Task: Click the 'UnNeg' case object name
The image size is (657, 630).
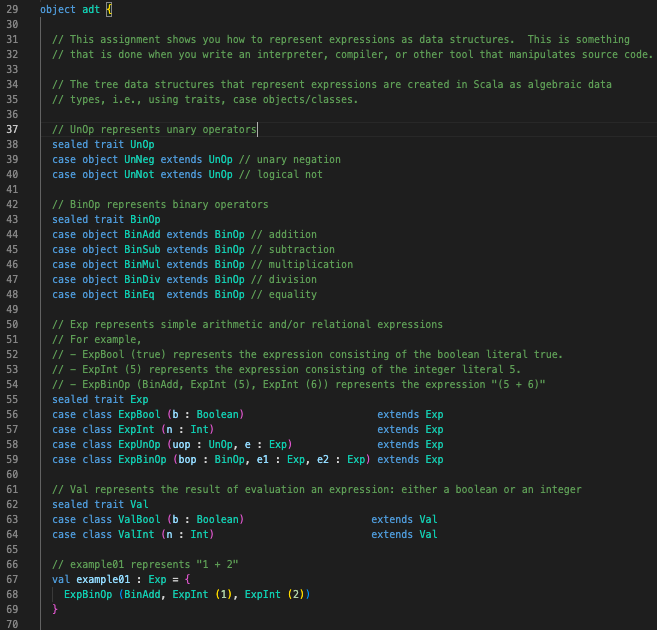Action: [x=139, y=160]
